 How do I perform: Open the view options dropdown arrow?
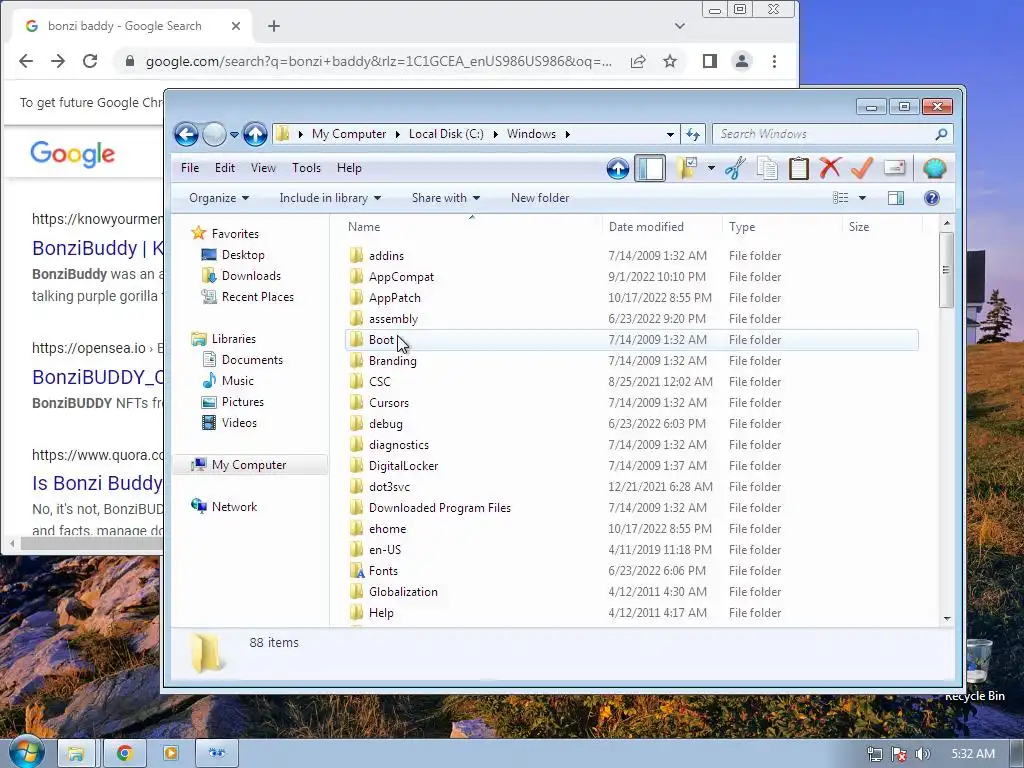(x=862, y=198)
